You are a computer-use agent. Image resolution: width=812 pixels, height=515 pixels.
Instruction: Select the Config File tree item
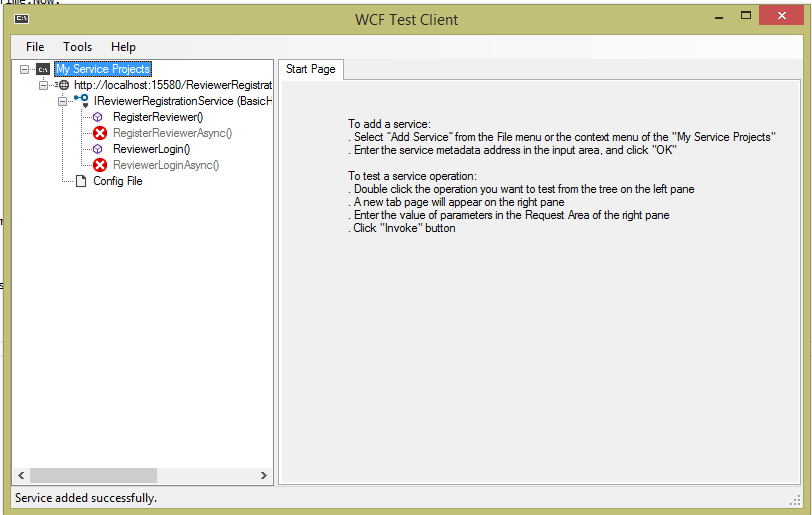pyautogui.click(x=118, y=181)
